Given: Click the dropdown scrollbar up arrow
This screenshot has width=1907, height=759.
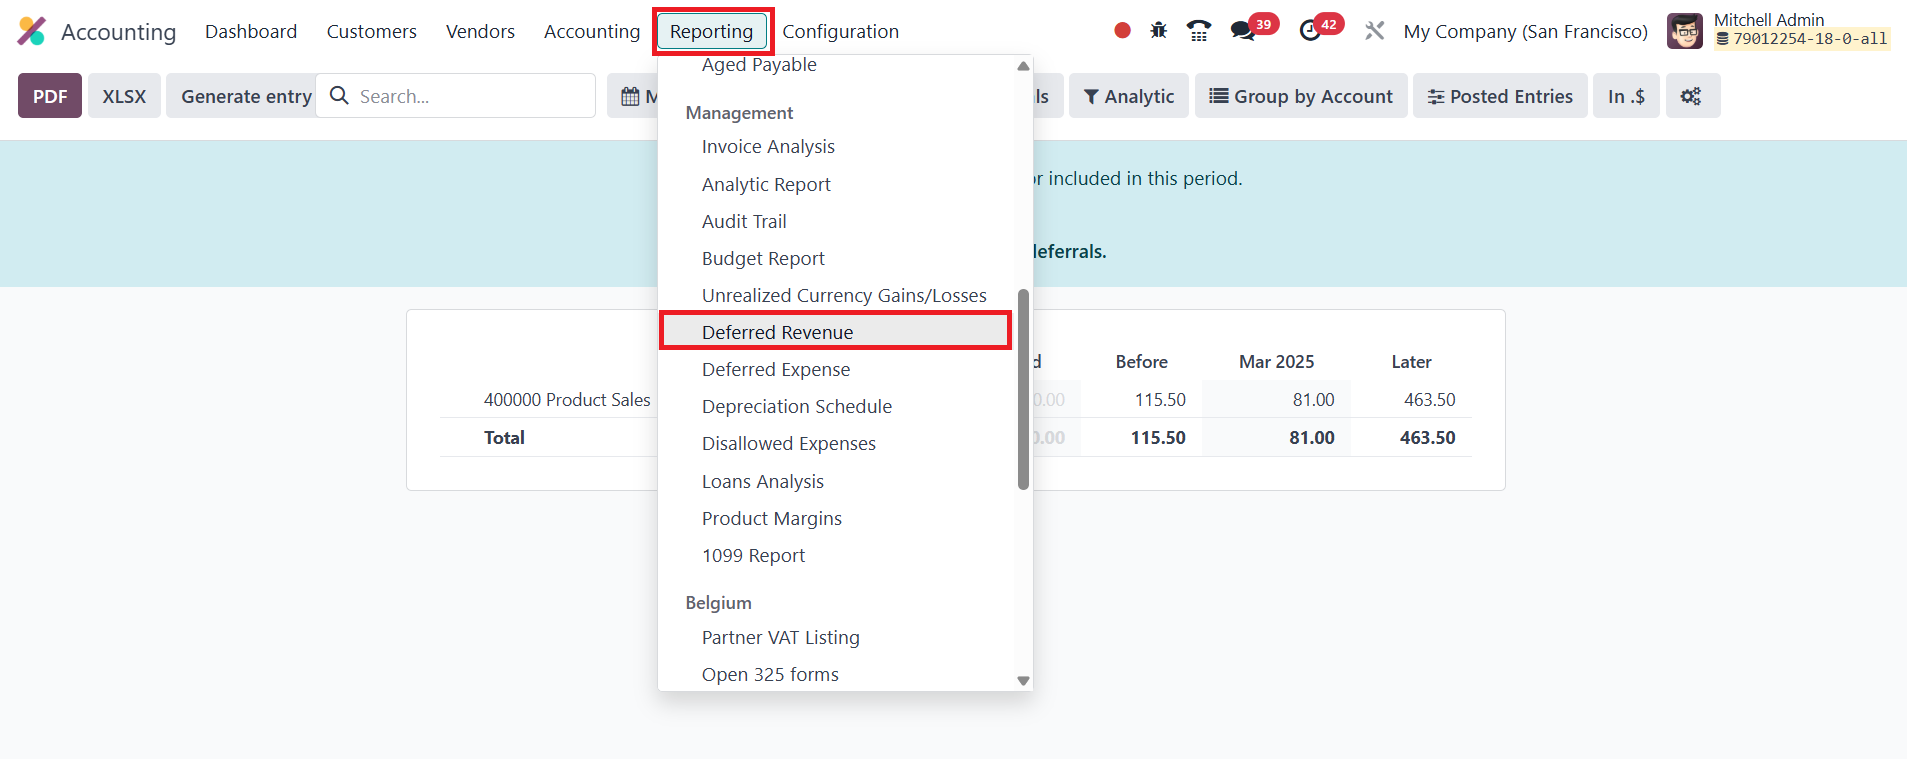Looking at the screenshot, I should coord(1023,66).
